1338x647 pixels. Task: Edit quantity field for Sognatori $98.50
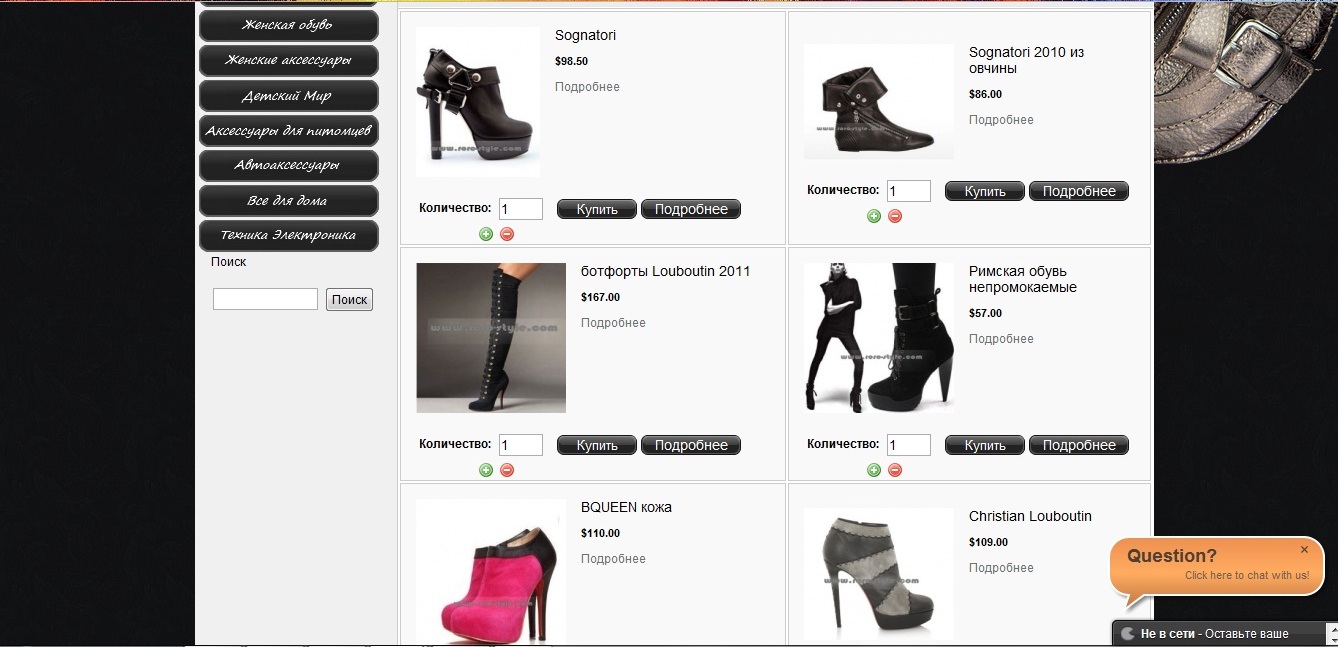pos(520,209)
